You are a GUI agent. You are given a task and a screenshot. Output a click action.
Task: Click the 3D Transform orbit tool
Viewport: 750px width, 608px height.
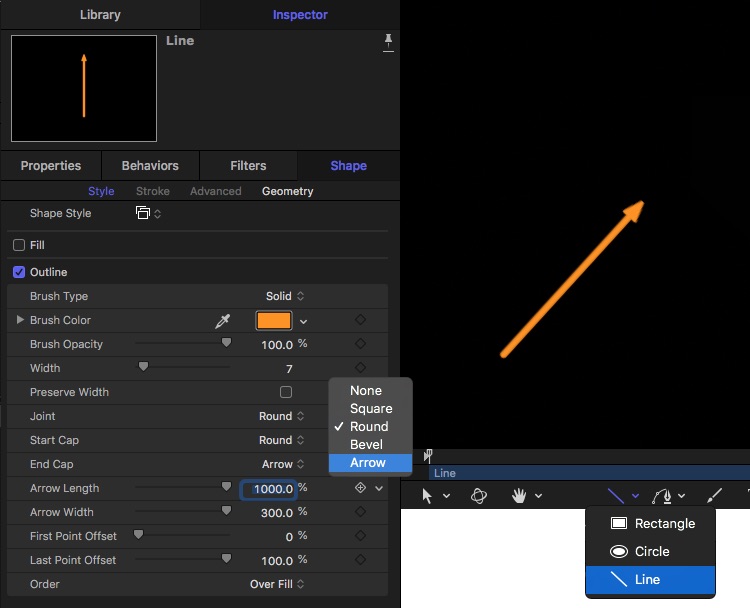pos(478,495)
